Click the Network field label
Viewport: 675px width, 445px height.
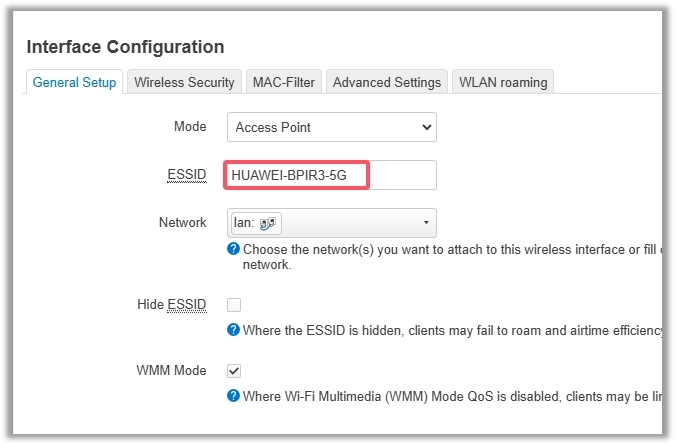coord(182,223)
